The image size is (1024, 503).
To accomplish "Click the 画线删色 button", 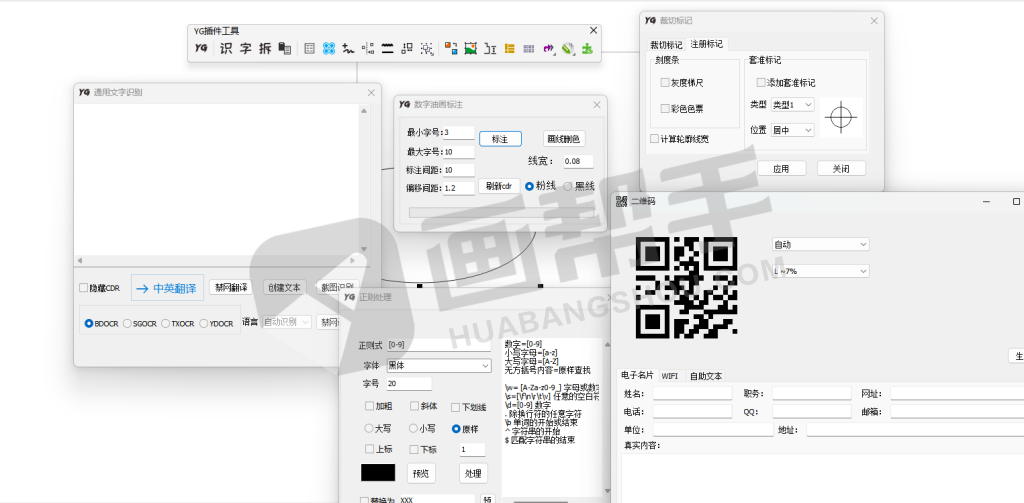I will (x=564, y=138).
